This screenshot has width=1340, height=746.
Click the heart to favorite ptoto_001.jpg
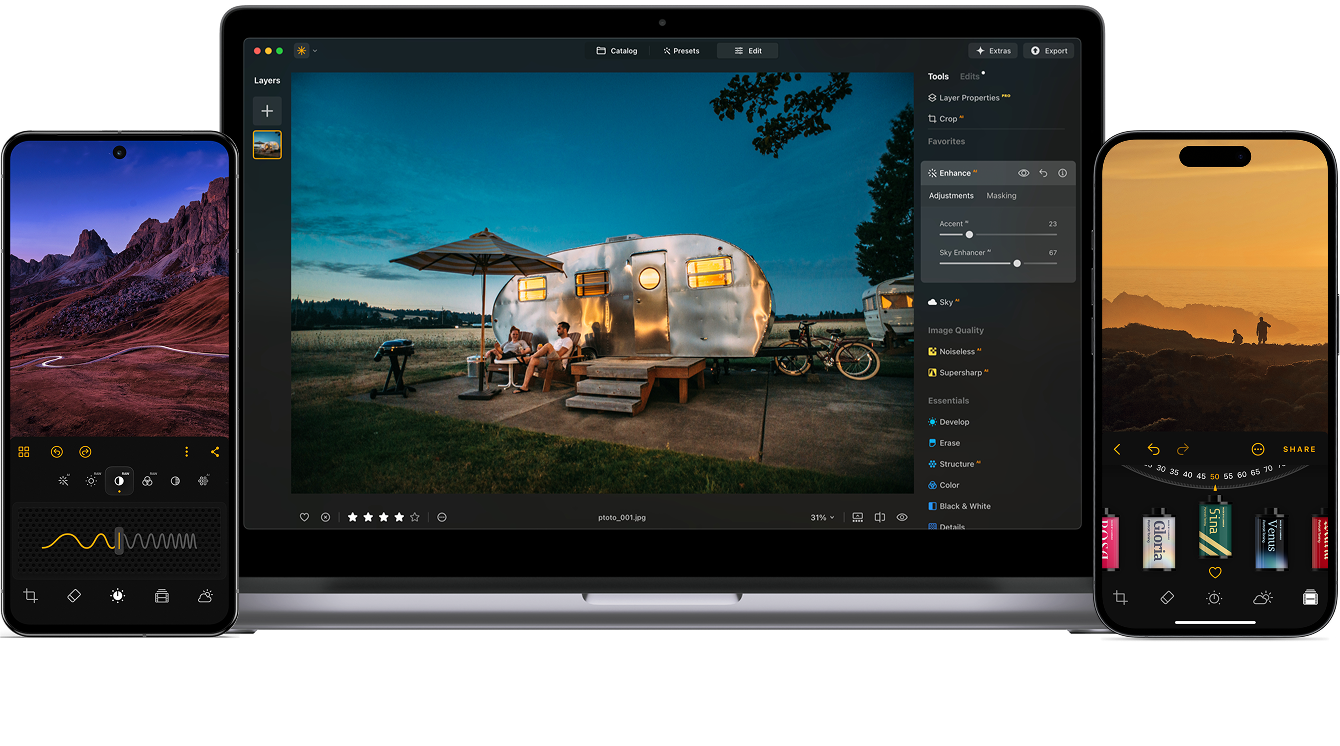[304, 517]
